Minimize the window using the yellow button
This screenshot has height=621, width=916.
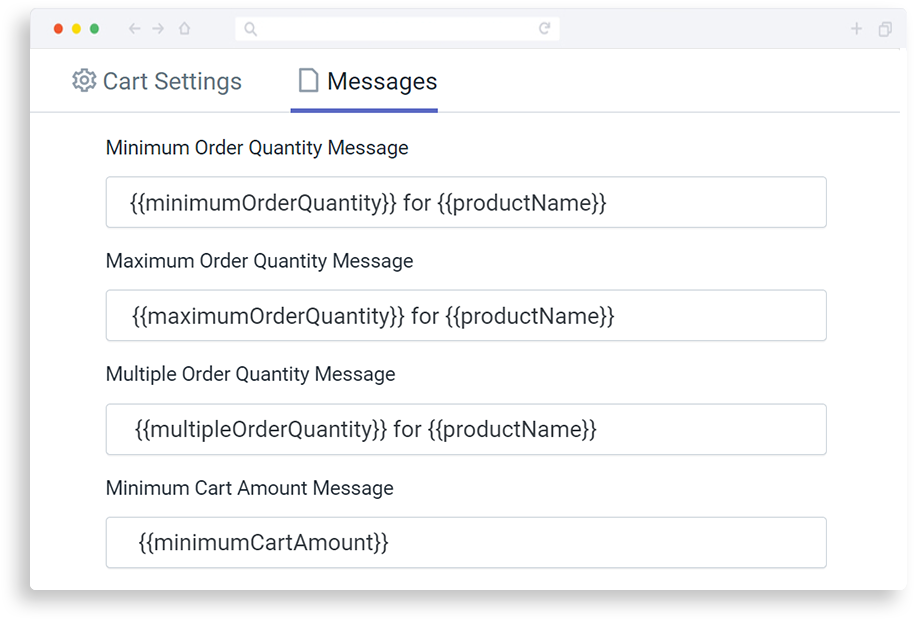(77, 29)
